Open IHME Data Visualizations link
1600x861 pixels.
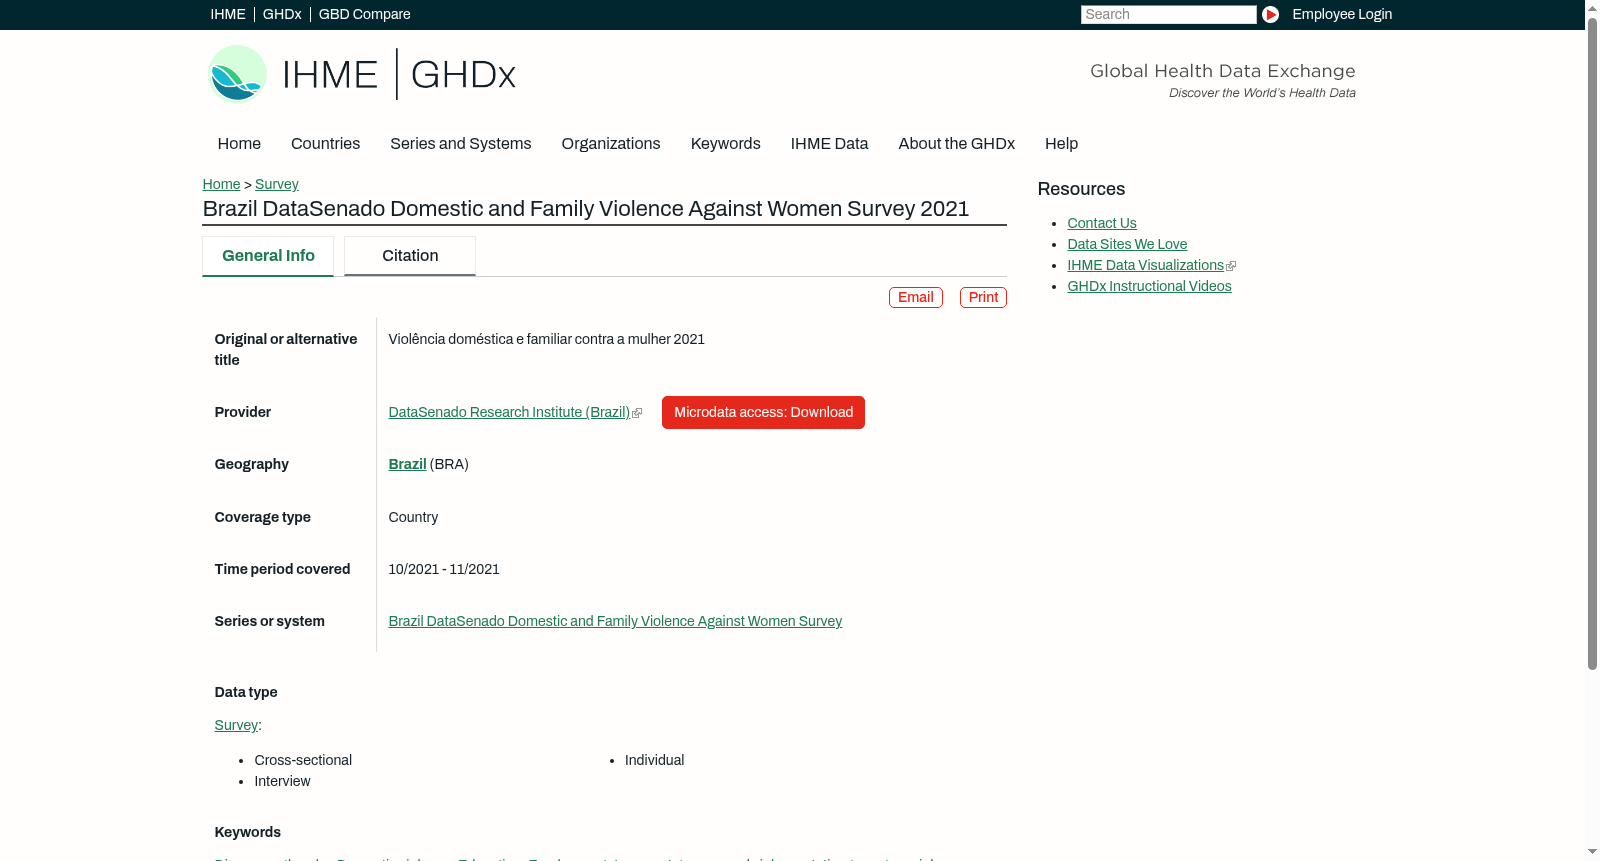pos(1145,265)
